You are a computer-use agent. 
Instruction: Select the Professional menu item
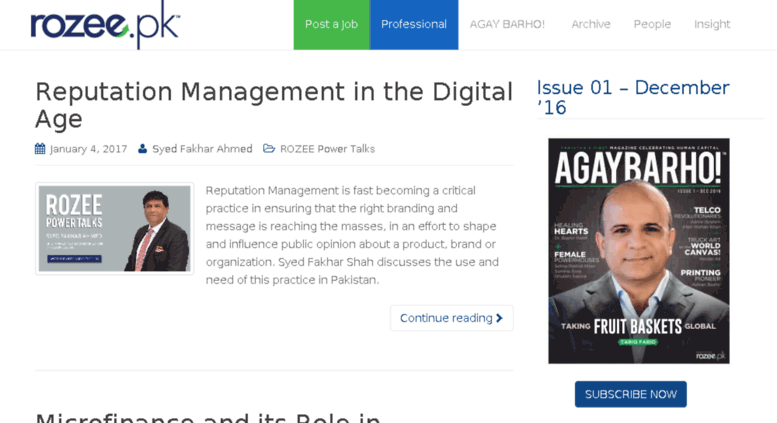[x=414, y=25]
